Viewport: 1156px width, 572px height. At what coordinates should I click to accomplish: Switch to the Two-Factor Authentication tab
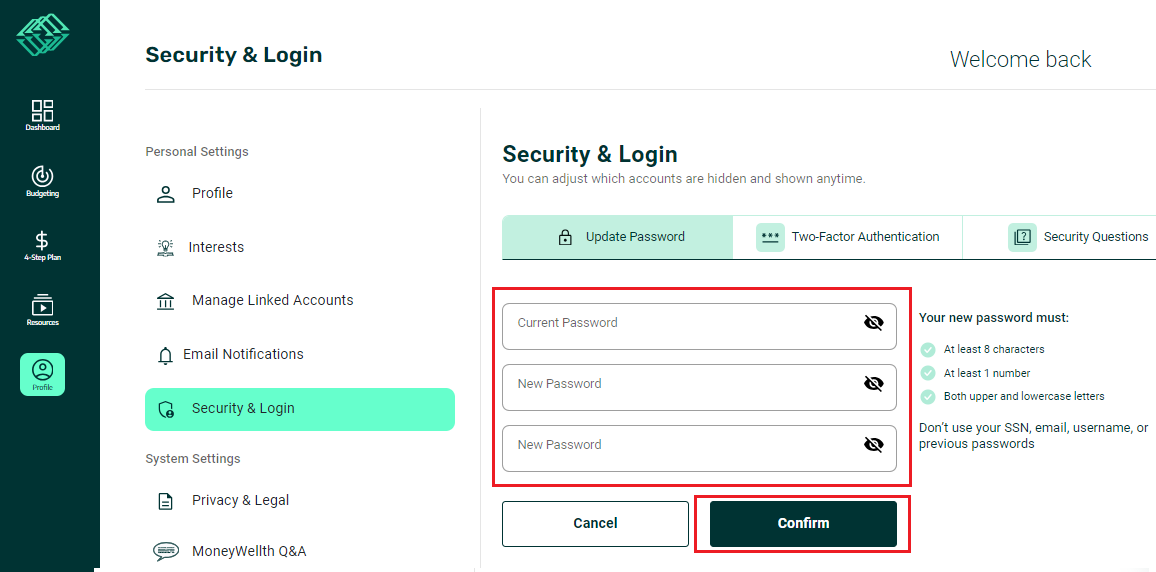click(847, 237)
